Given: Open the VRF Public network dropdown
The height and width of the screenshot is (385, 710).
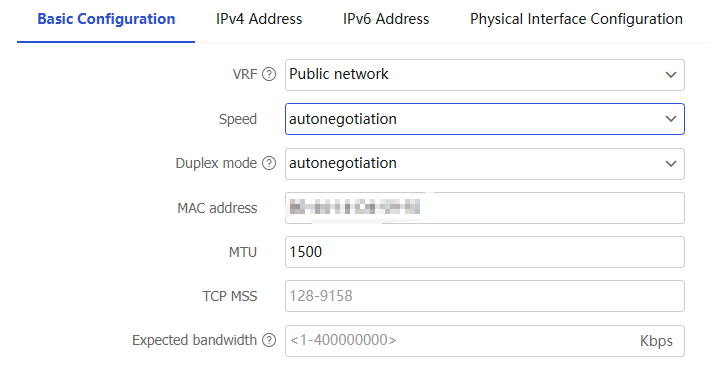Looking at the screenshot, I should pos(485,75).
